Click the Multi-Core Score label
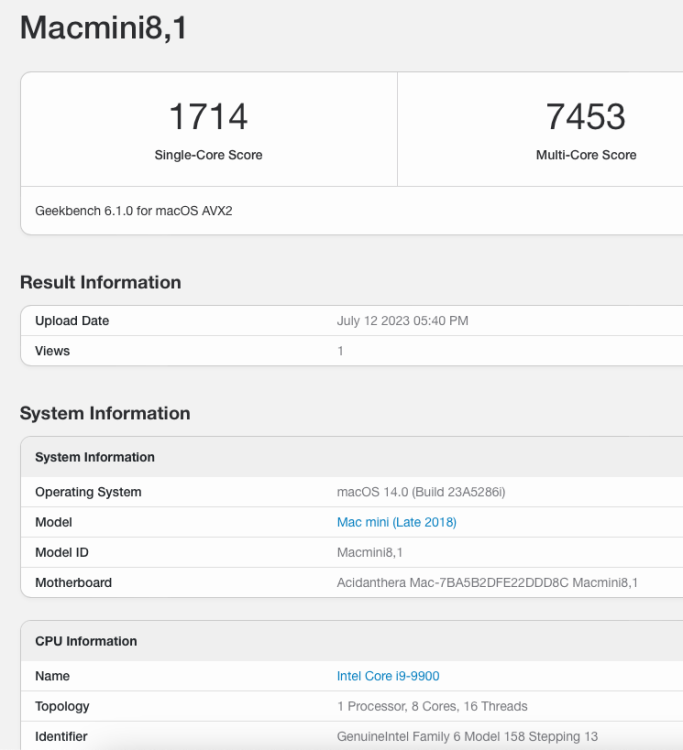 (586, 155)
